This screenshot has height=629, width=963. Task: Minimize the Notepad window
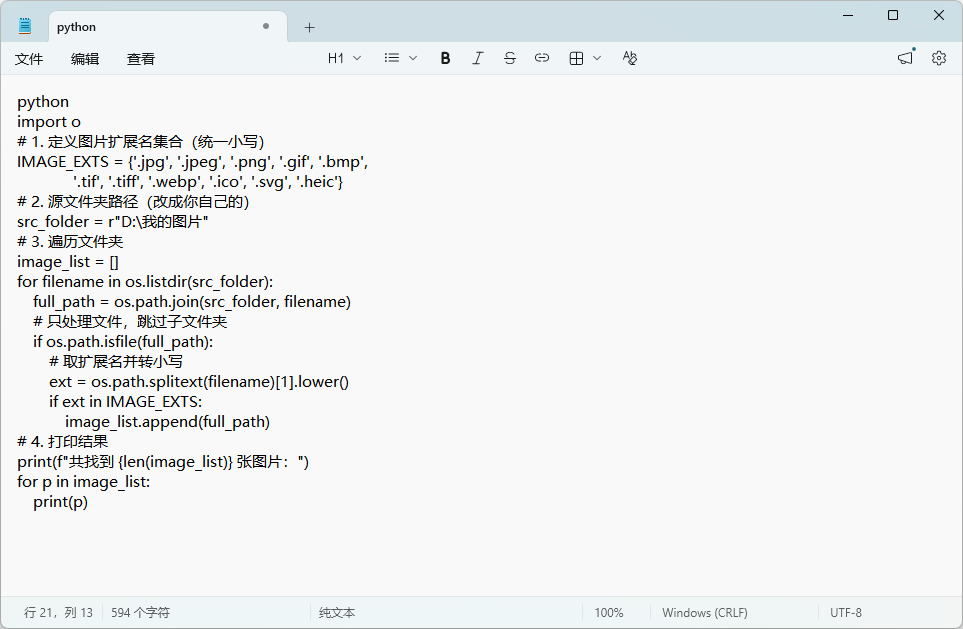point(848,15)
